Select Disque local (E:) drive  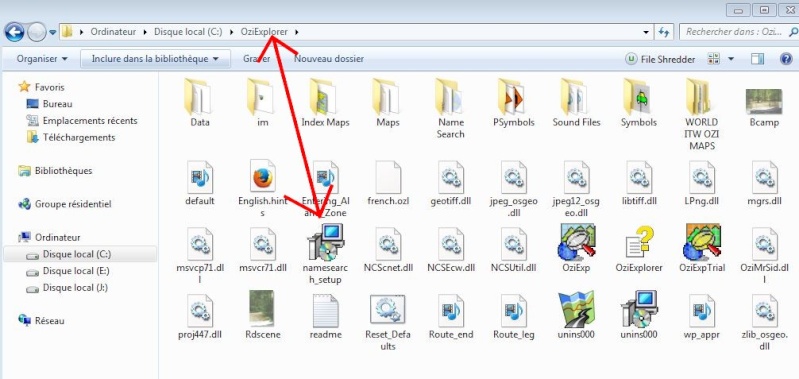[68, 271]
